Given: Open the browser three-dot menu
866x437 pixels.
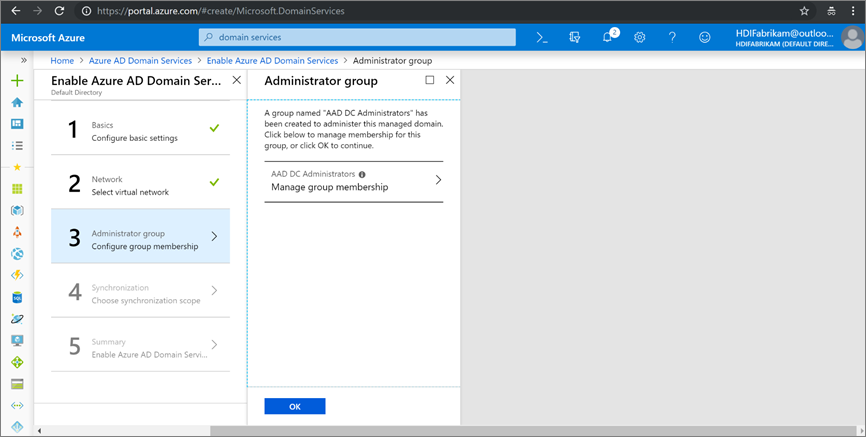Looking at the screenshot, I should tap(853, 11).
